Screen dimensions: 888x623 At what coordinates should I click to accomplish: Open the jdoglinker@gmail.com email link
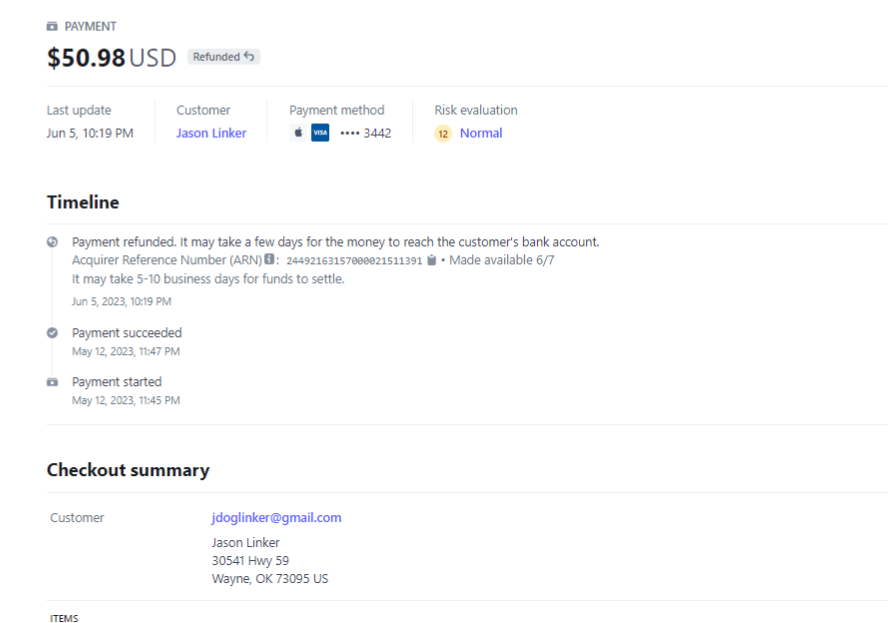276,517
